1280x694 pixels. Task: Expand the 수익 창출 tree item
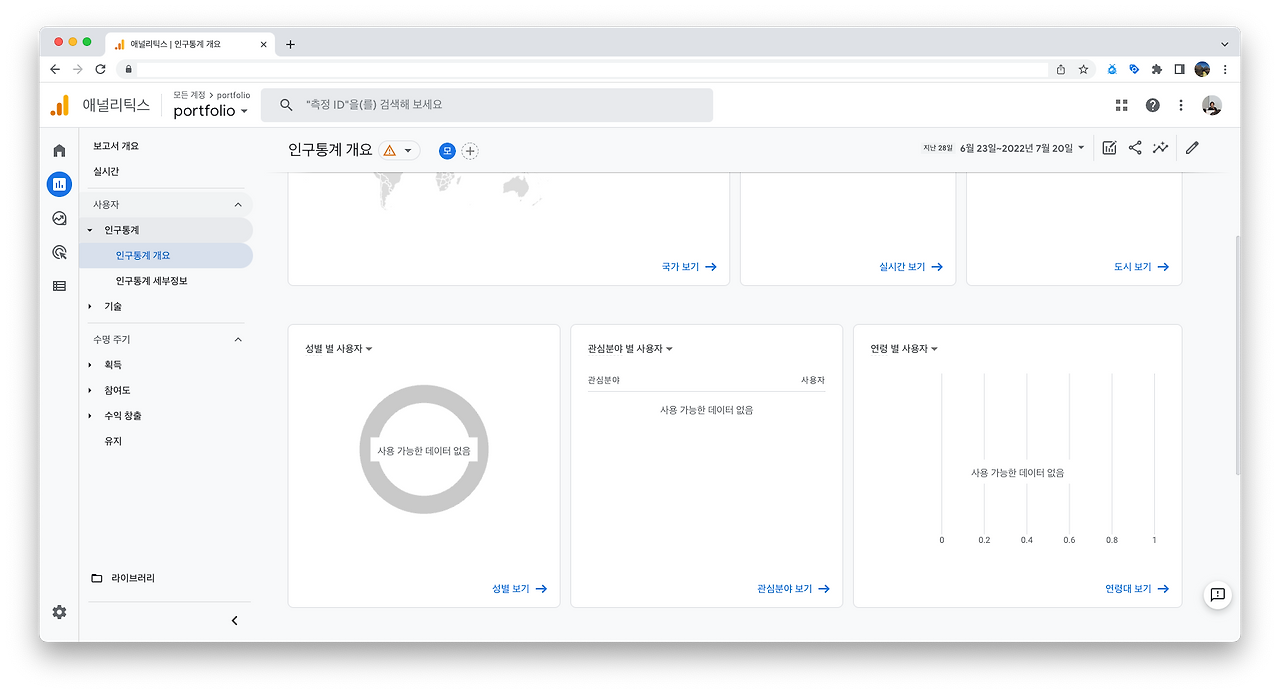coord(90,415)
